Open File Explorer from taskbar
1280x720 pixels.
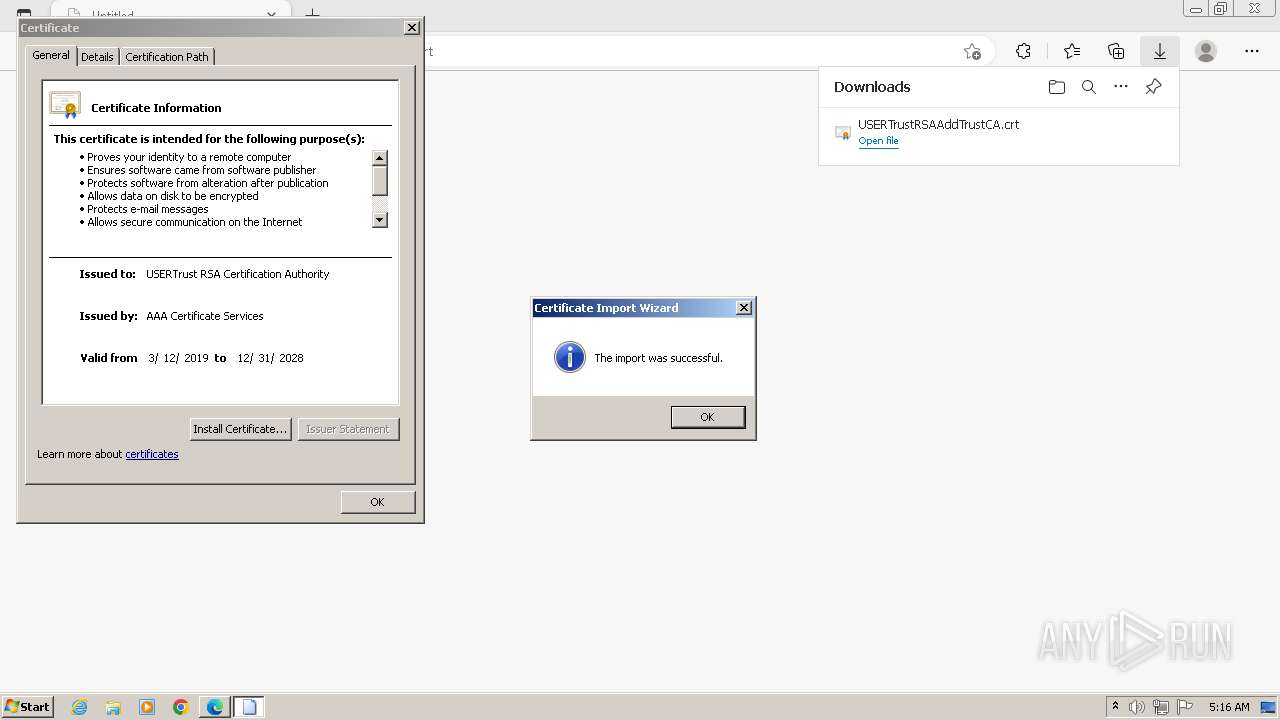(113, 707)
